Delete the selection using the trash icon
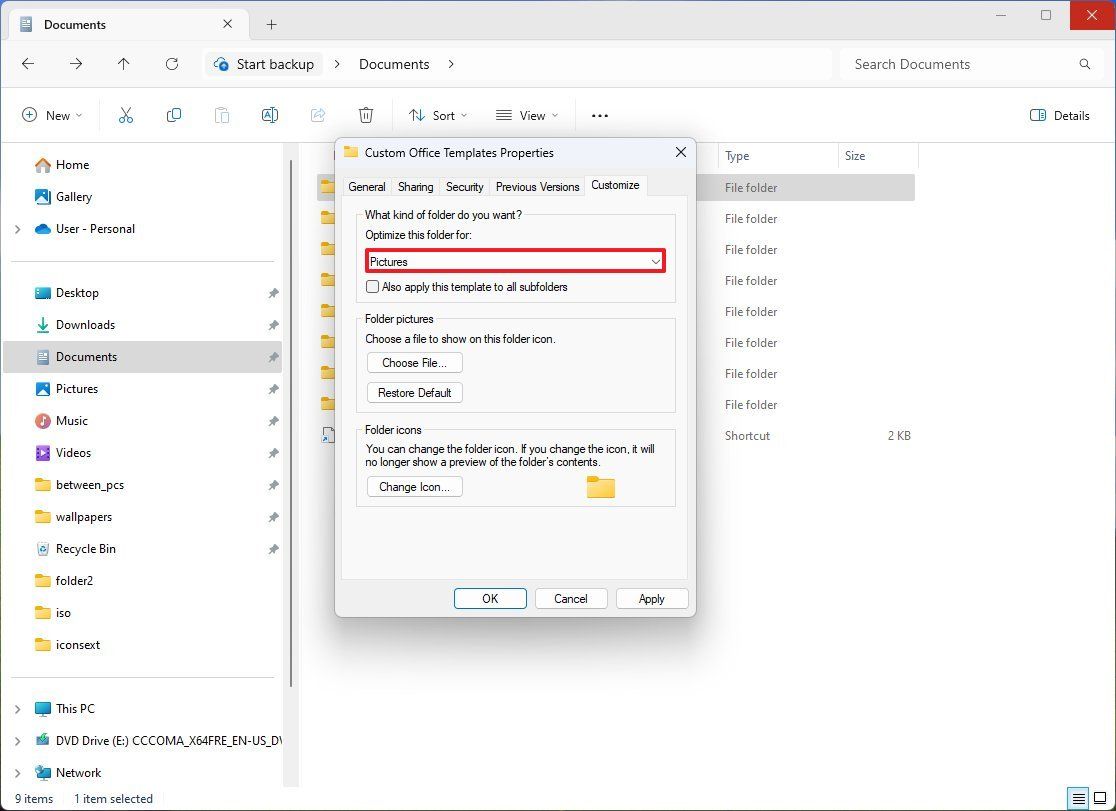This screenshot has width=1116, height=811. pyautogui.click(x=366, y=115)
